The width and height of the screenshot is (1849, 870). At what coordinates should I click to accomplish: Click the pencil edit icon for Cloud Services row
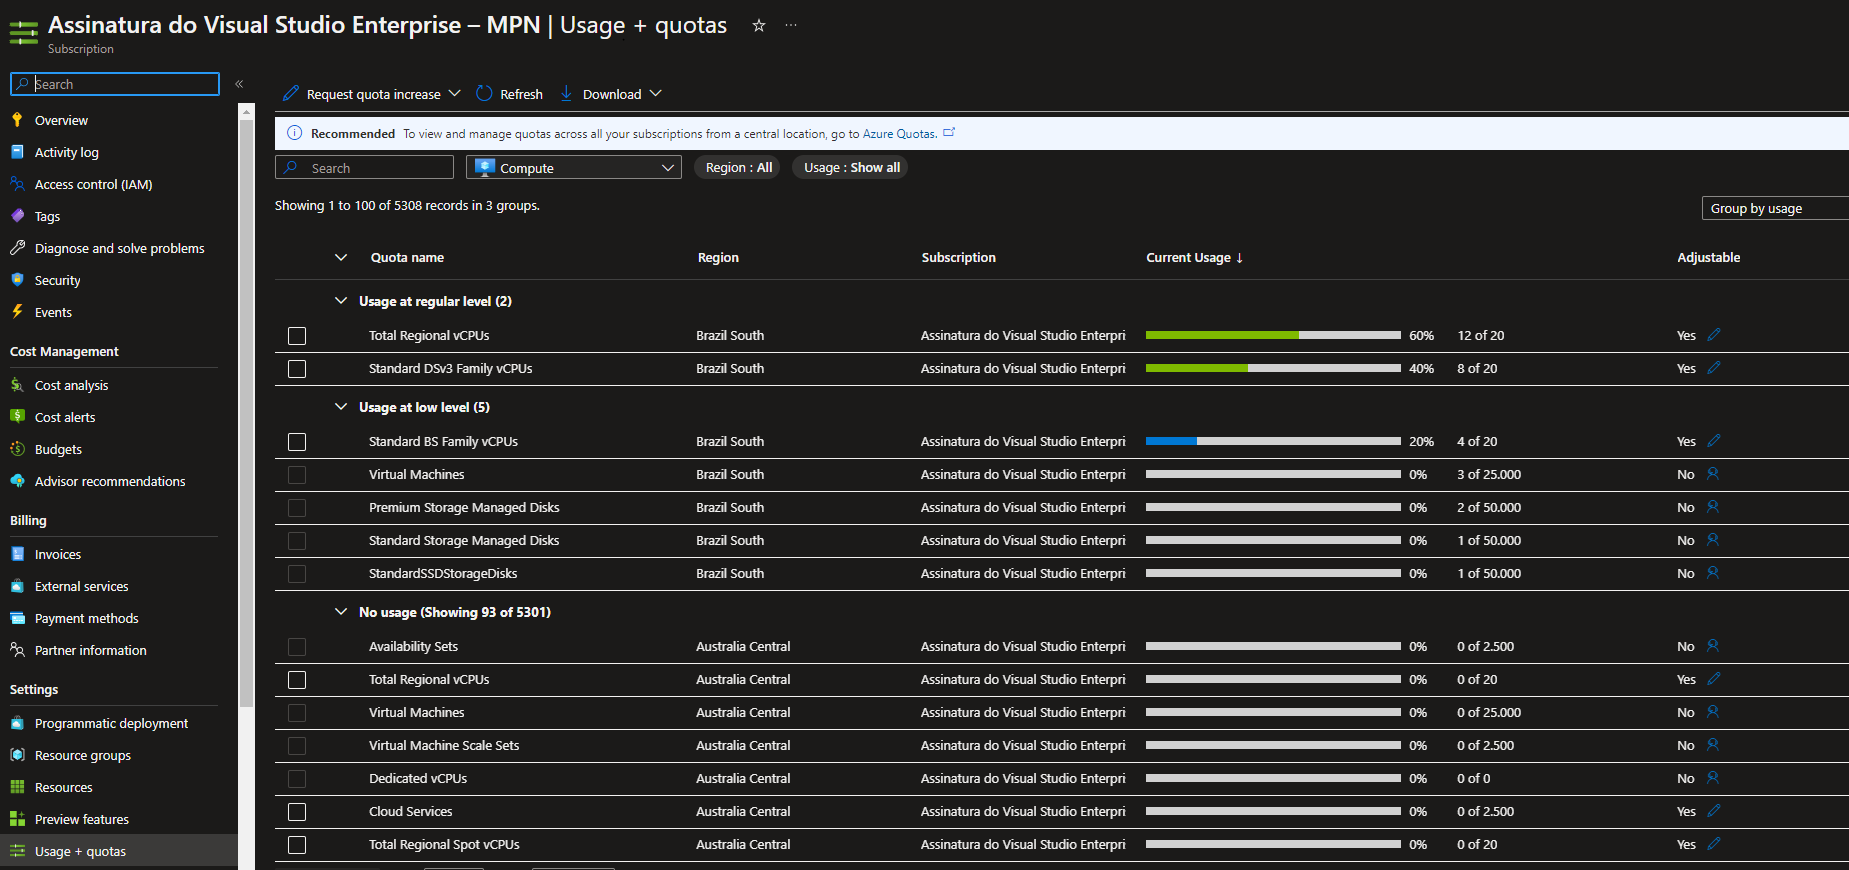(x=1714, y=811)
